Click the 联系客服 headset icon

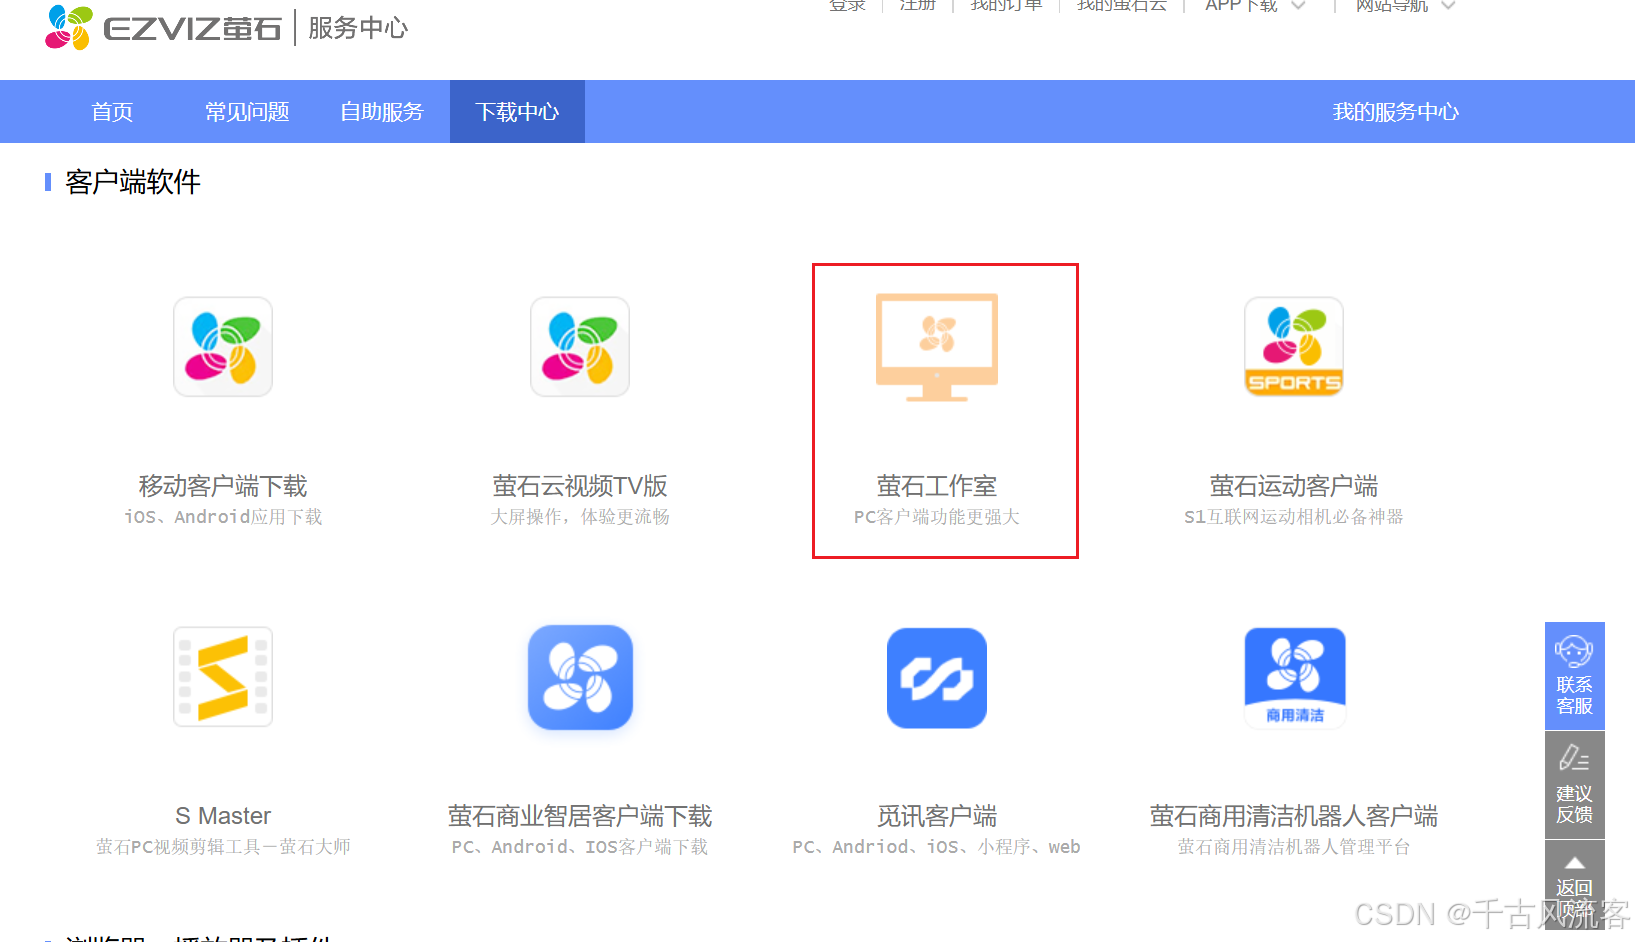tap(1574, 651)
